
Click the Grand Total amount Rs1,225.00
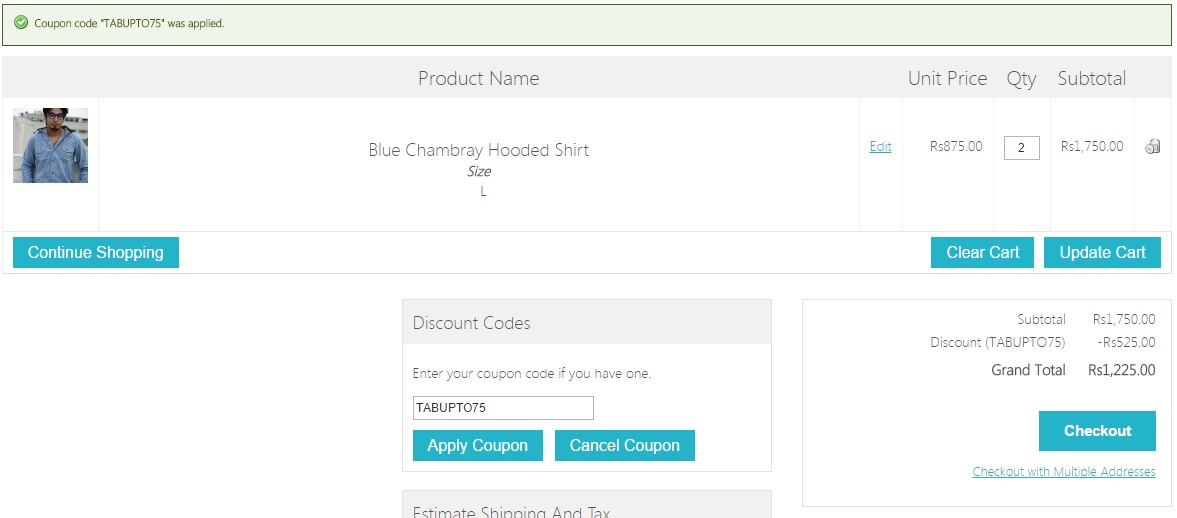point(1121,370)
